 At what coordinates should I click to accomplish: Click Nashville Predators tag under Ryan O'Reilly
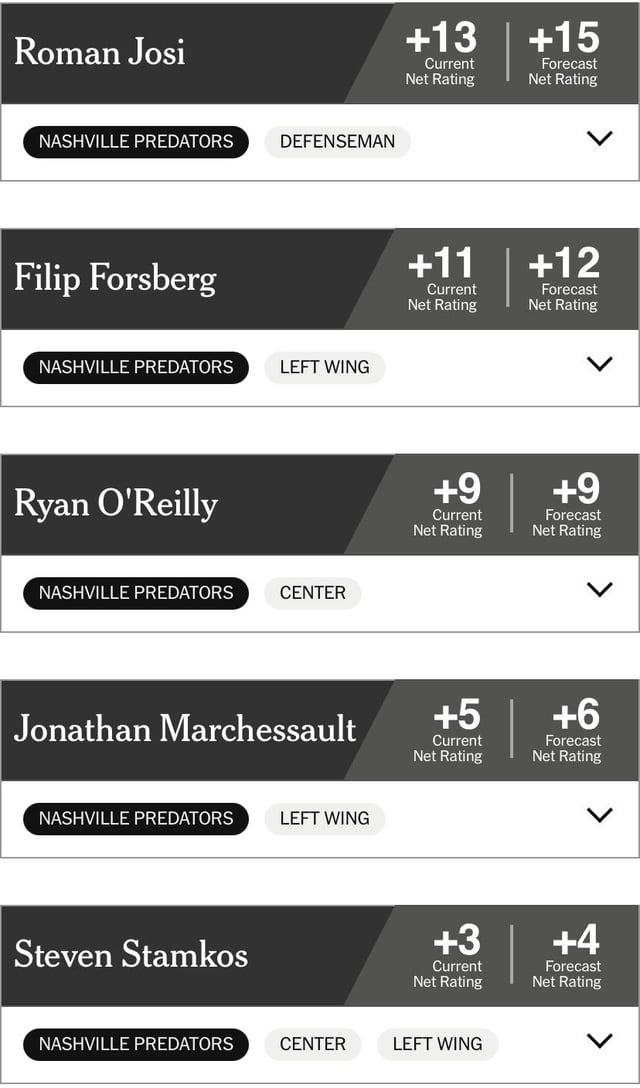[136, 593]
